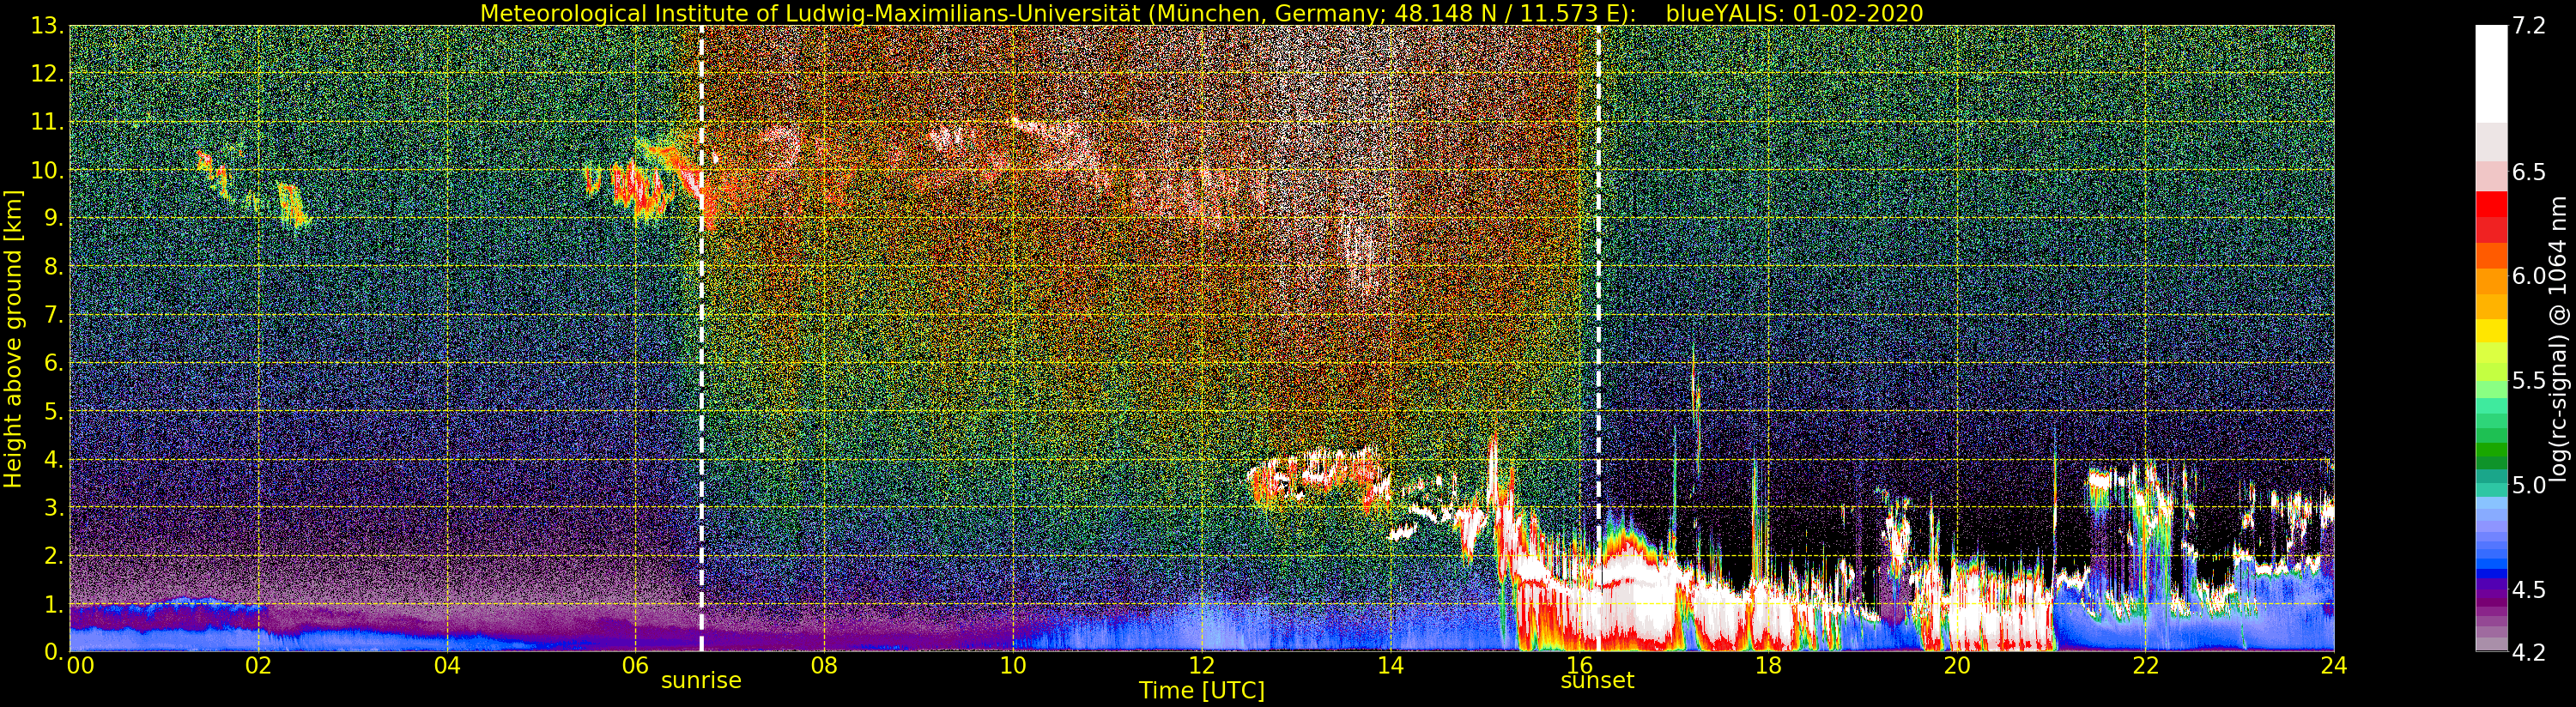2576x707 pixels.
Task: Click the height axis tick label 5
Action: tap(54, 411)
